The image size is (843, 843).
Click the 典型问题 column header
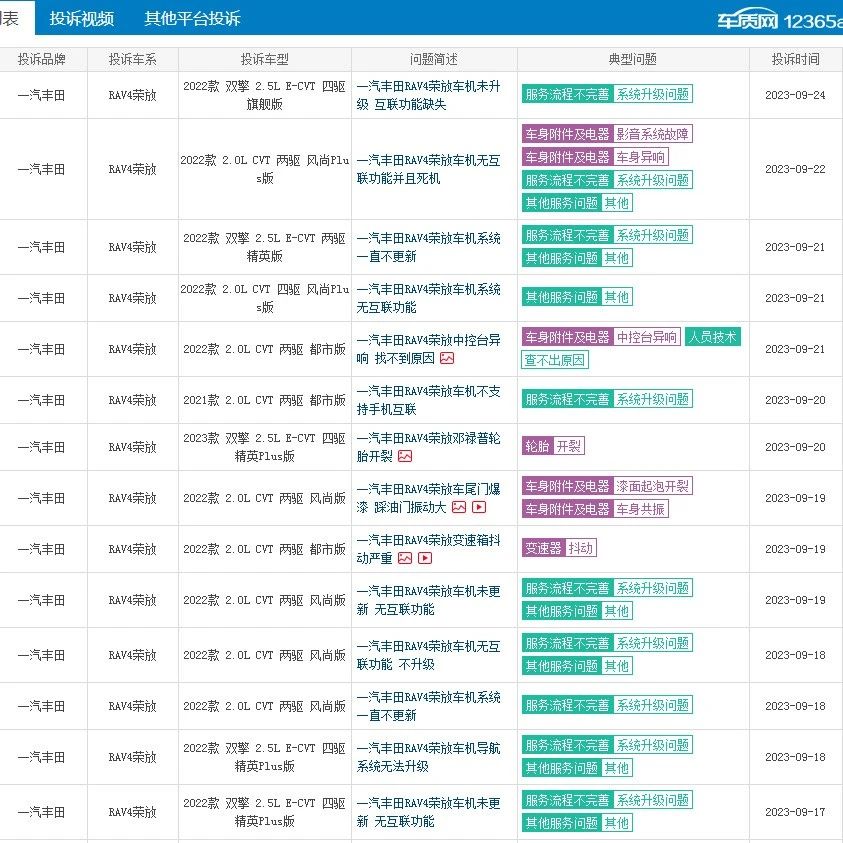633,59
